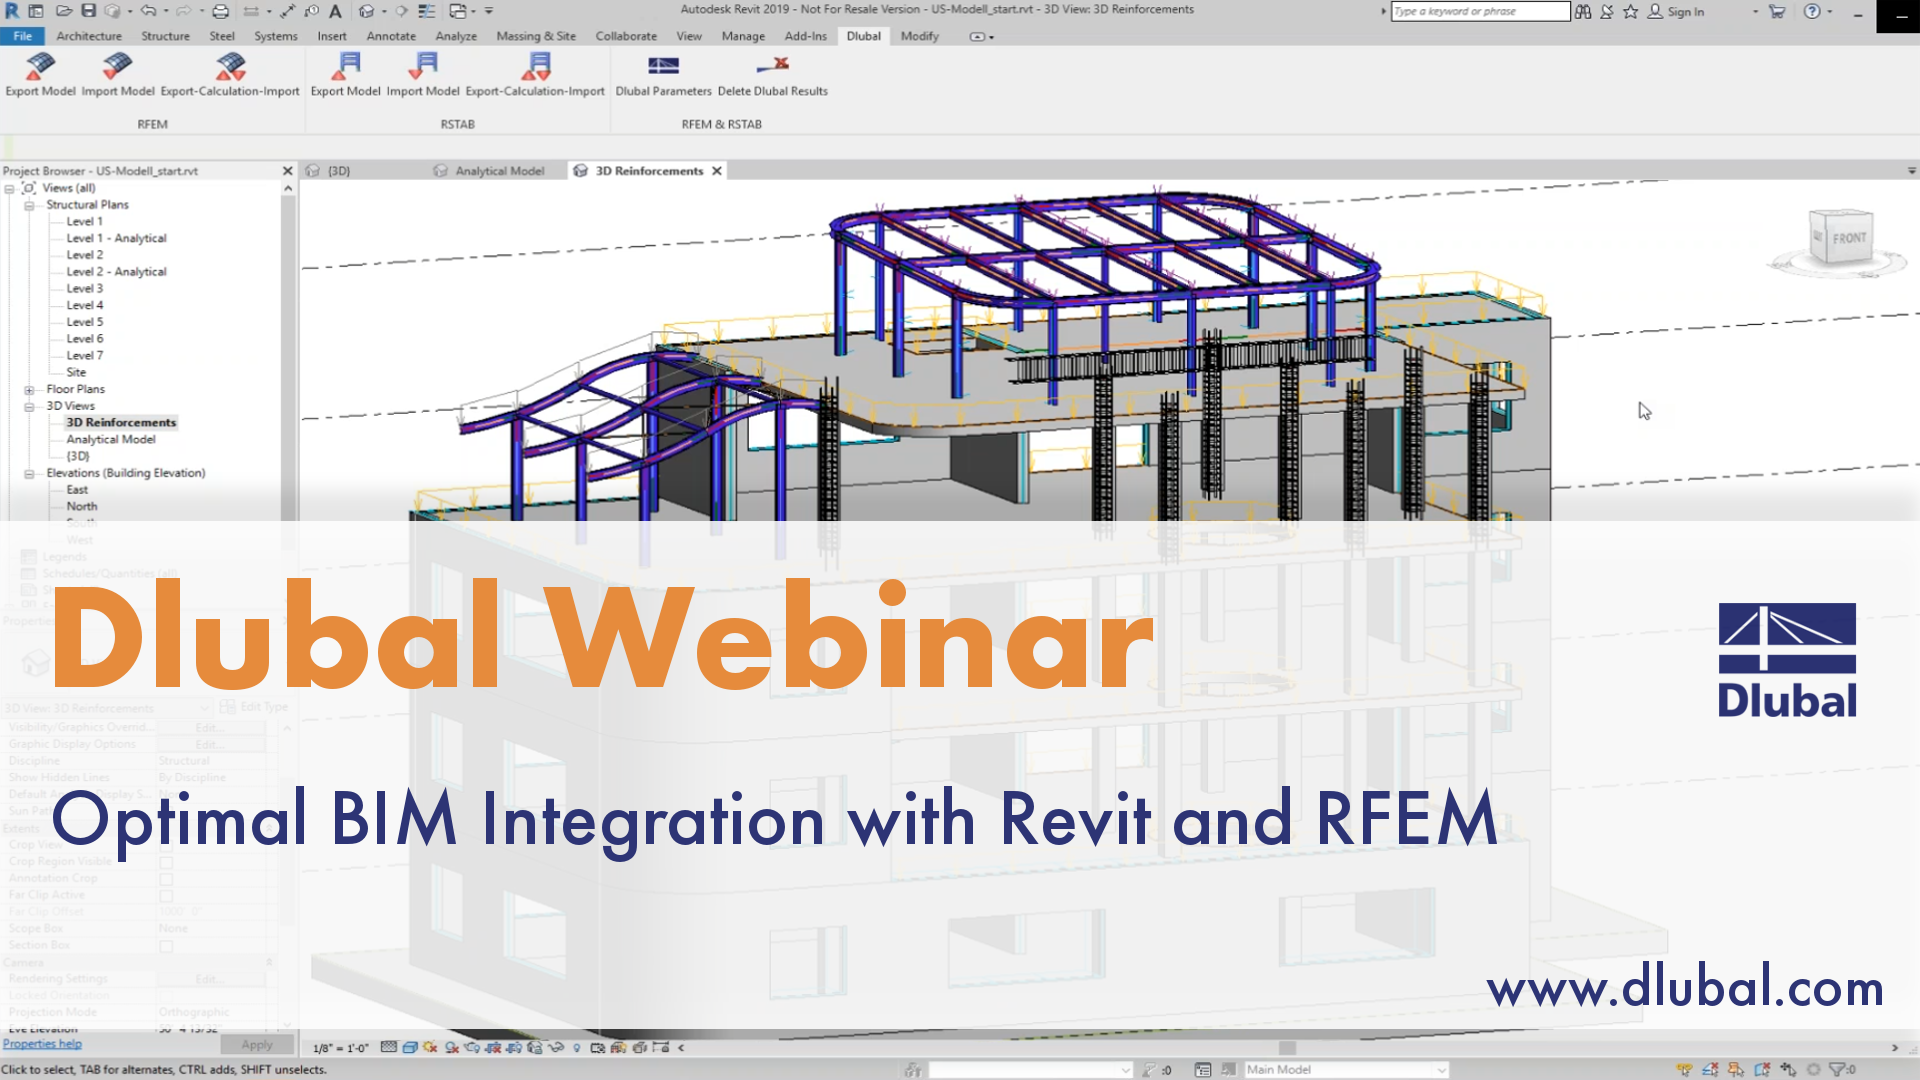The image size is (1920, 1080).
Task: Switch to the Add-Ins ribbon tab
Action: (x=806, y=36)
